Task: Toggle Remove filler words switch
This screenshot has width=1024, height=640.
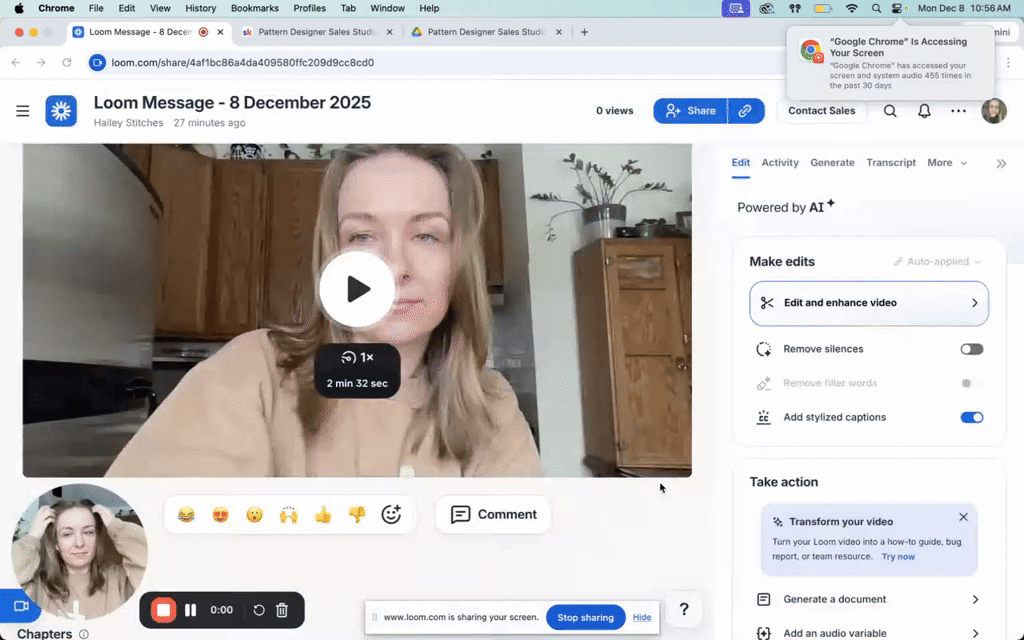Action: (972, 383)
